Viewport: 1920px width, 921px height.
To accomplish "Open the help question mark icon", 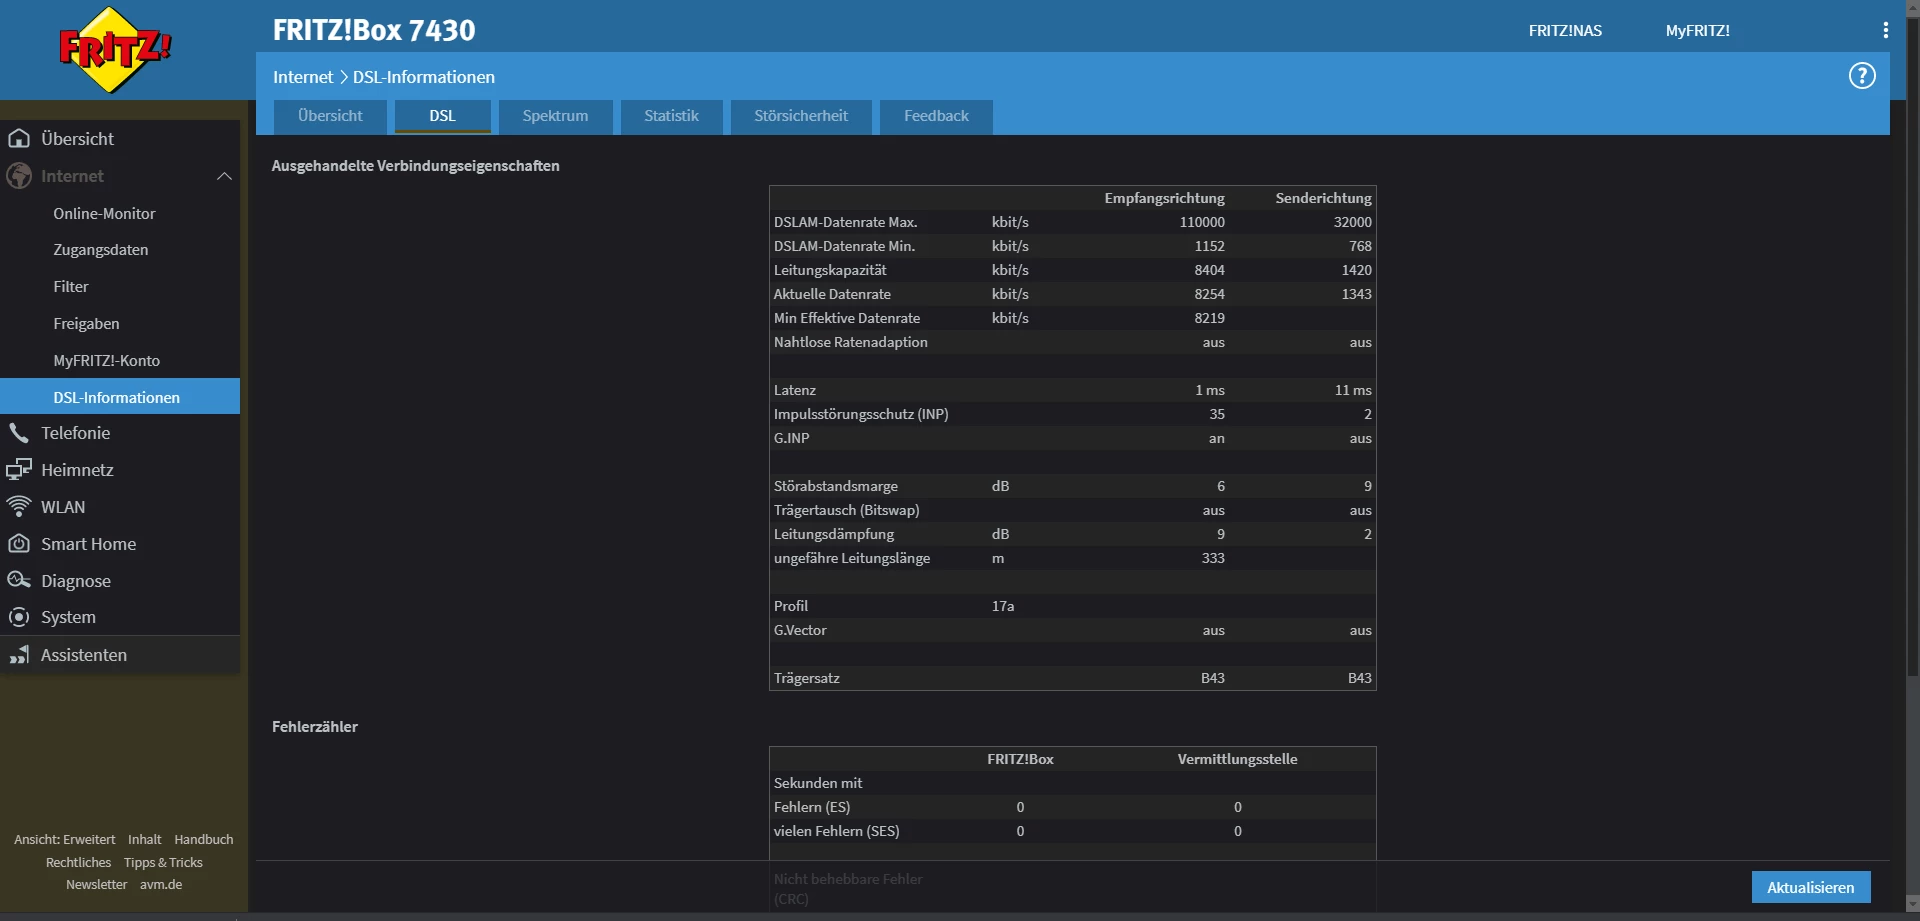I will 1861,76.
